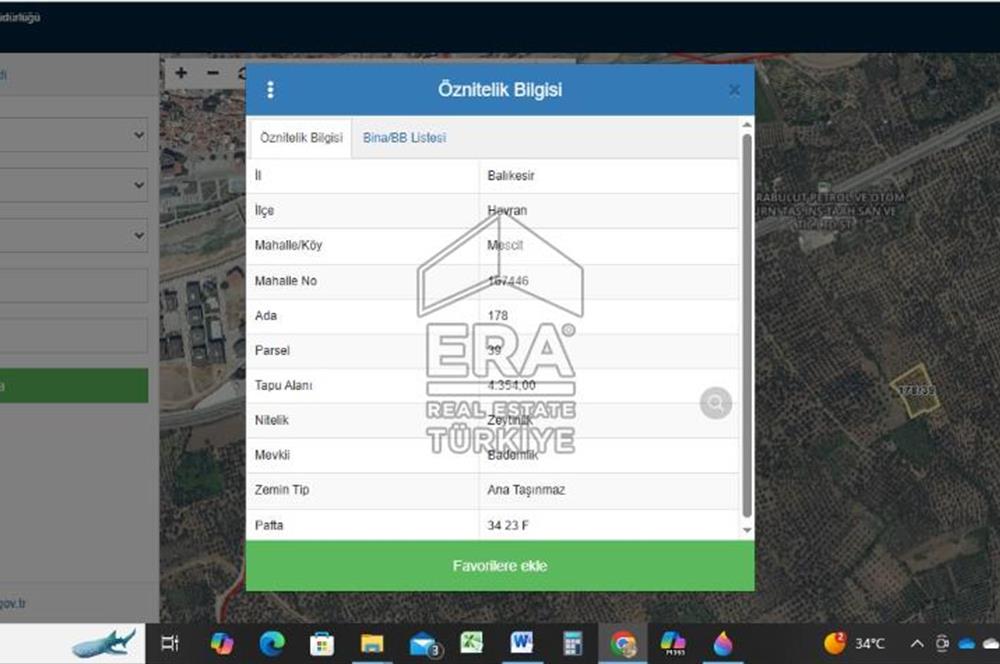Image resolution: width=1000 pixels, height=664 pixels.
Task: Expand the second dropdown in left panel
Action: click(74, 185)
